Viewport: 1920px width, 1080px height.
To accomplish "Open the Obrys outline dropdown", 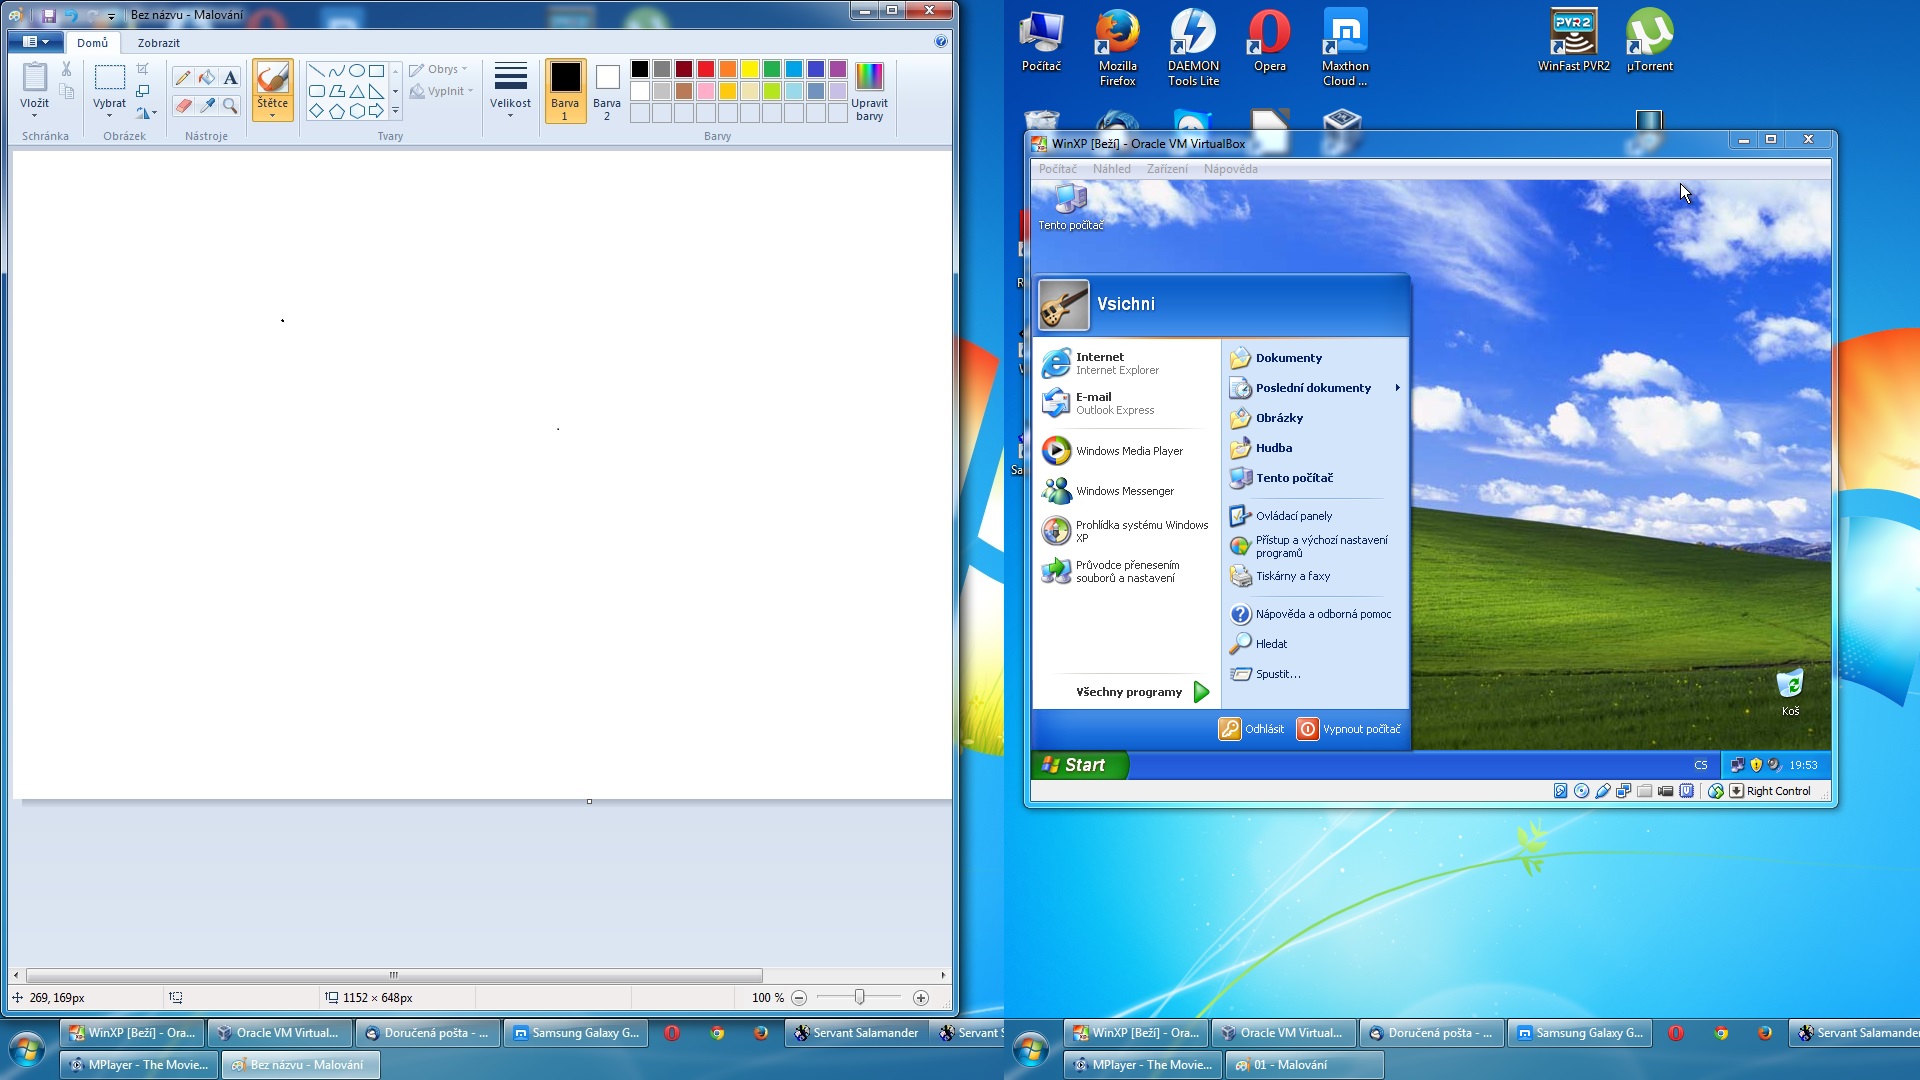I will point(438,69).
